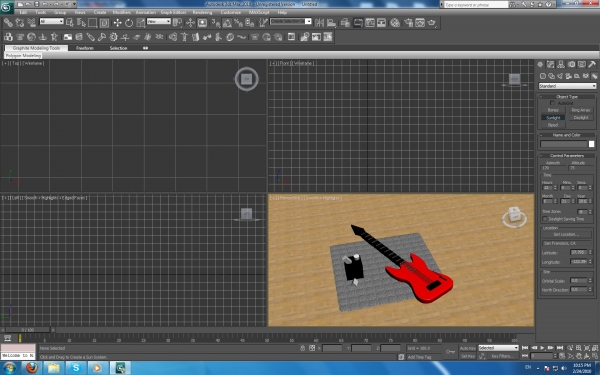Viewport: 600px width, 375px height.
Task: Toggle the Key Mode button beside the frame field
Action: click(x=525, y=356)
